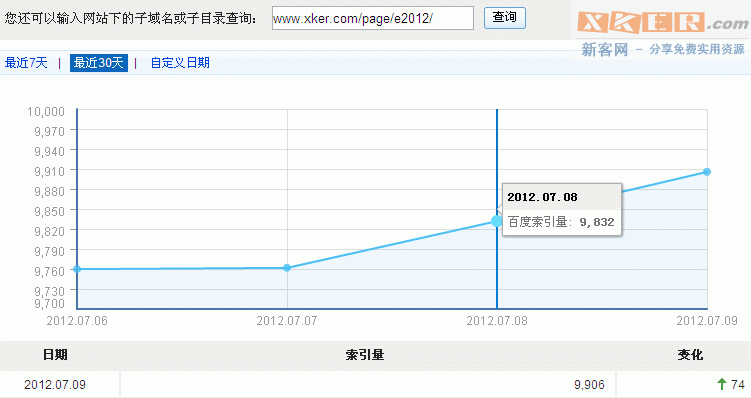Viewport: 751px width, 398px height.
Task: Select the 最近30天 tab
Action: (99, 63)
